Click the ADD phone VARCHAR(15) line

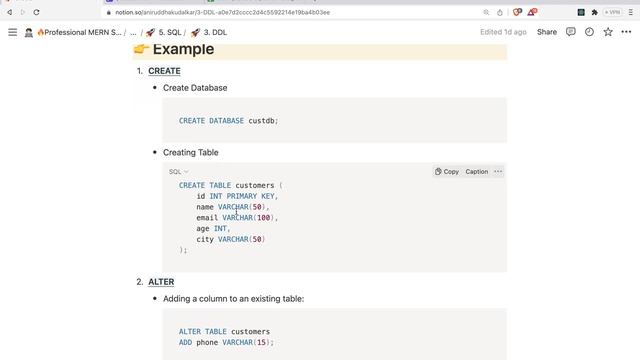(226, 342)
